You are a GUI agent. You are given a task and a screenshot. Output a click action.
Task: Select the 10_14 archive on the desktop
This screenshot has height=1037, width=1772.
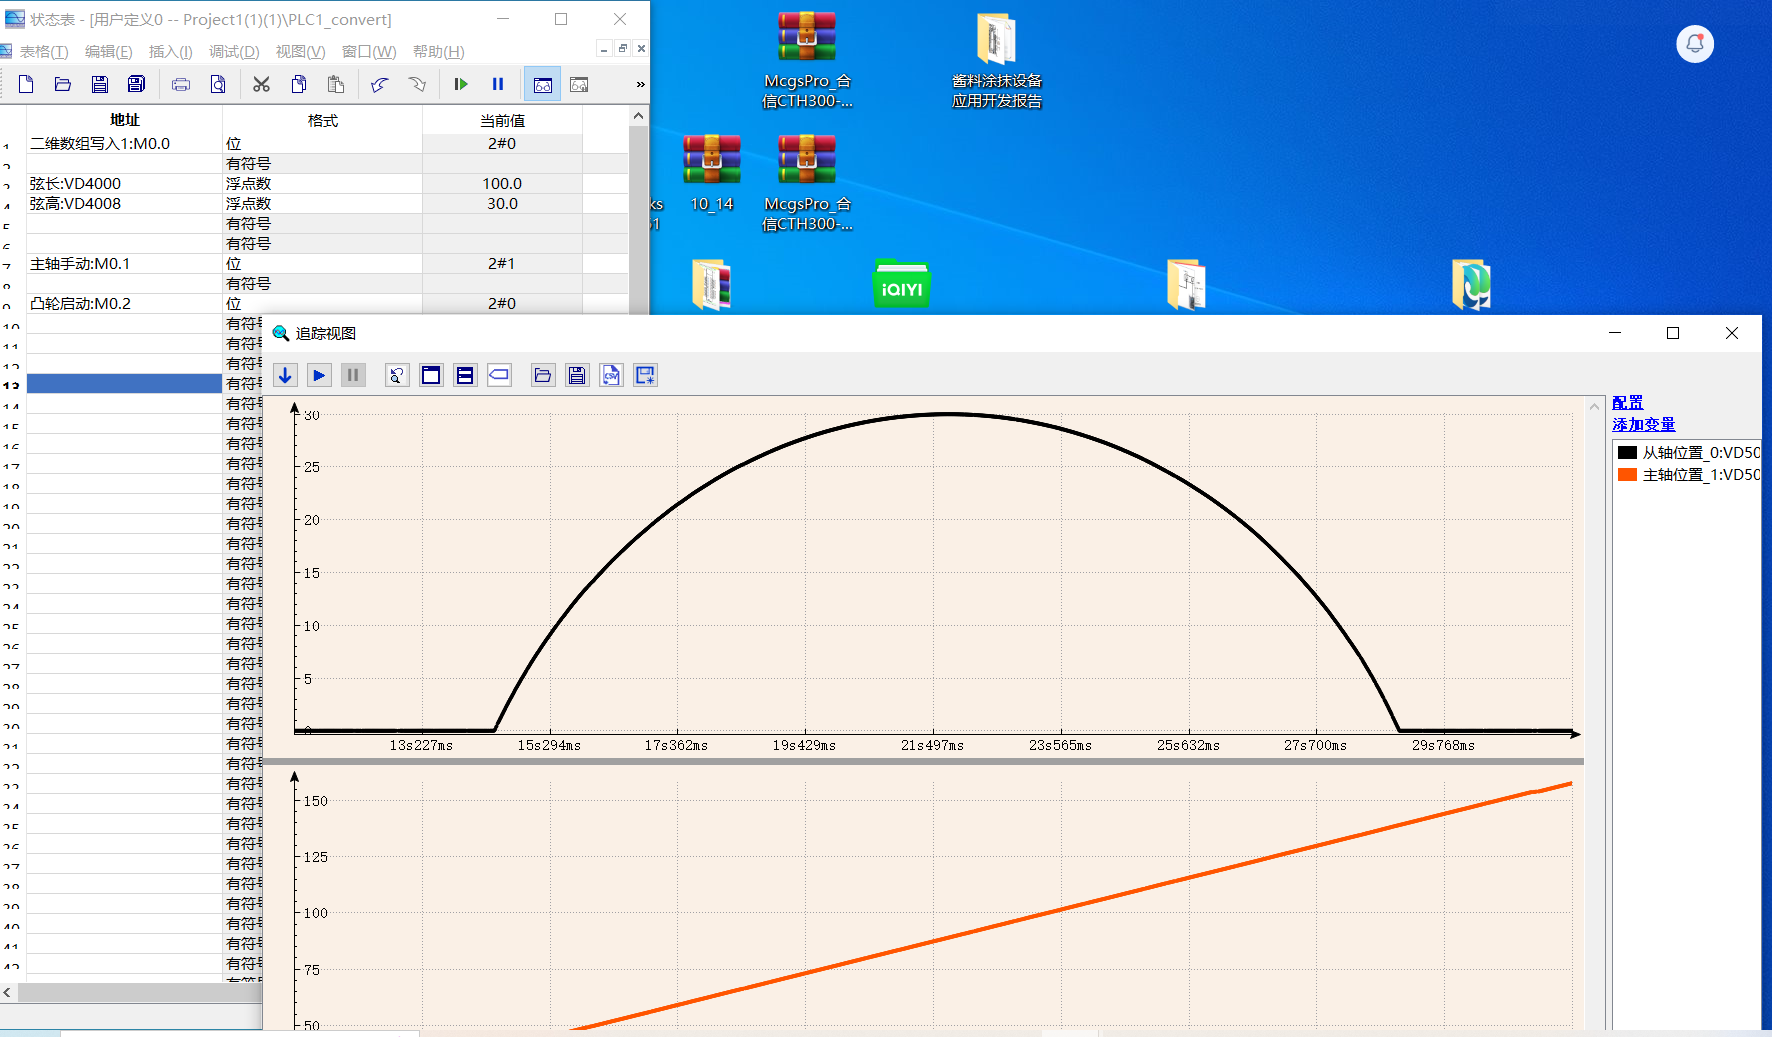(711, 174)
